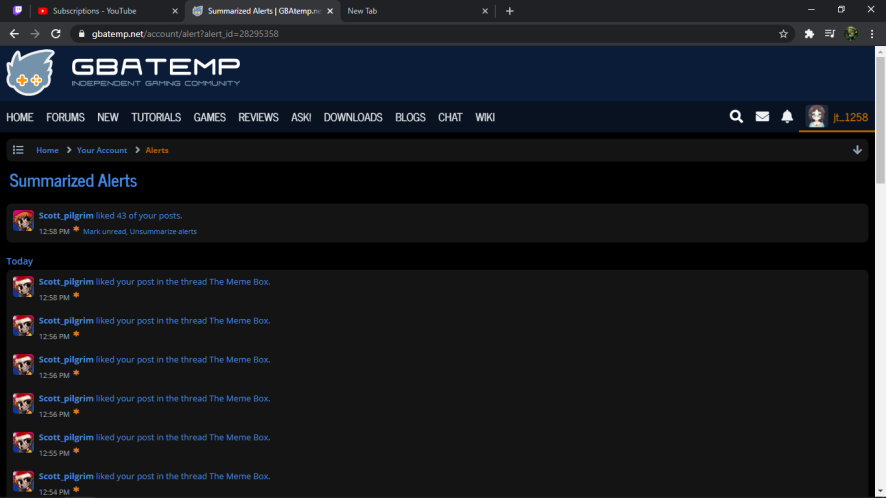This screenshot has height=498, width=886.
Task: Click the Chrome profile avatar icon
Action: (x=850, y=34)
